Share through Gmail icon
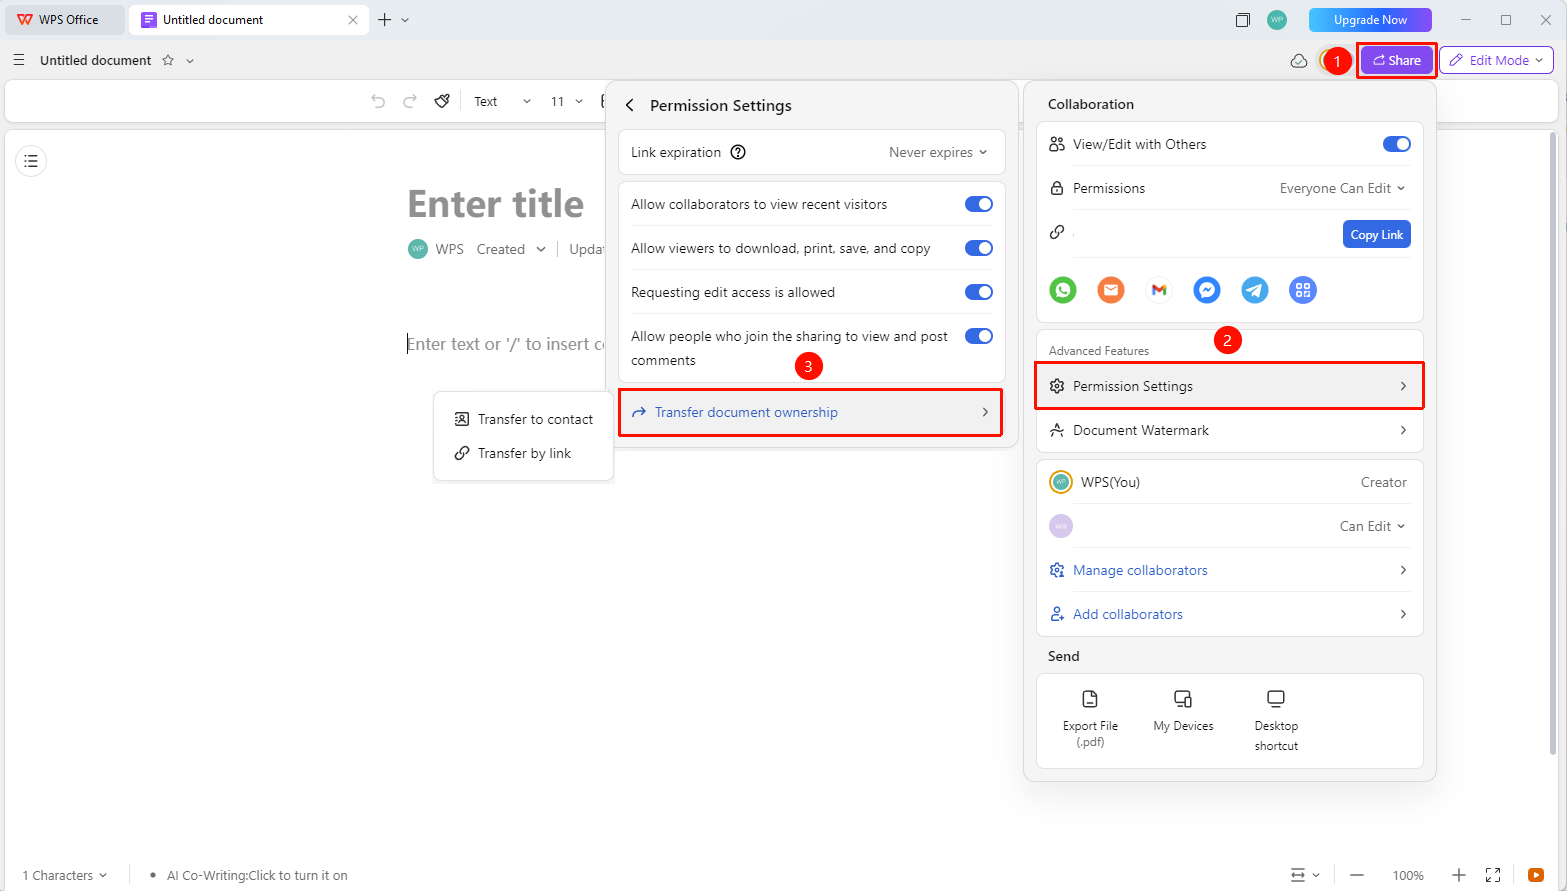 coord(1159,290)
